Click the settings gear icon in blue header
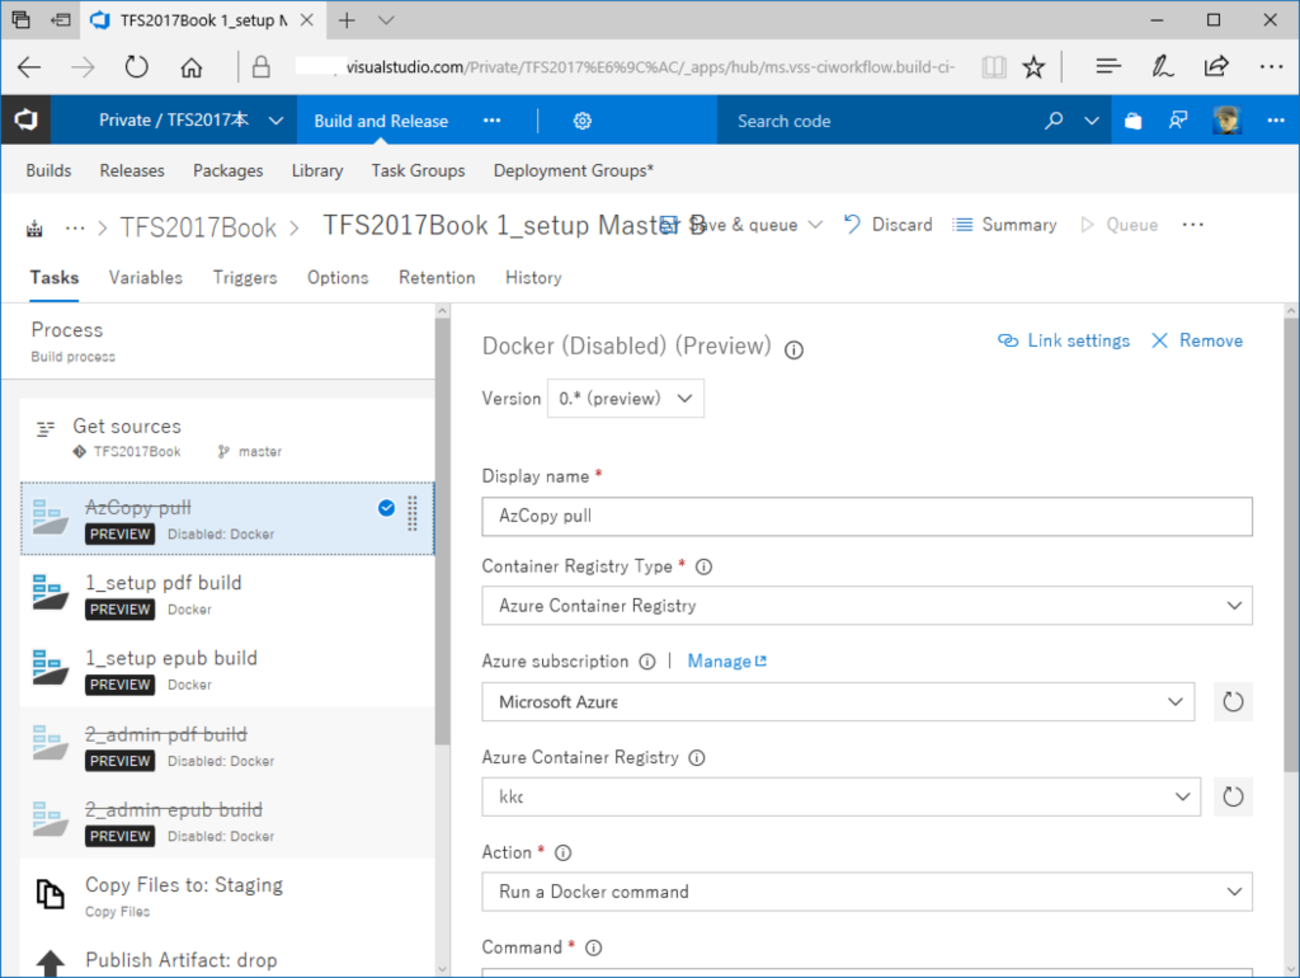The width and height of the screenshot is (1300, 978). point(582,121)
